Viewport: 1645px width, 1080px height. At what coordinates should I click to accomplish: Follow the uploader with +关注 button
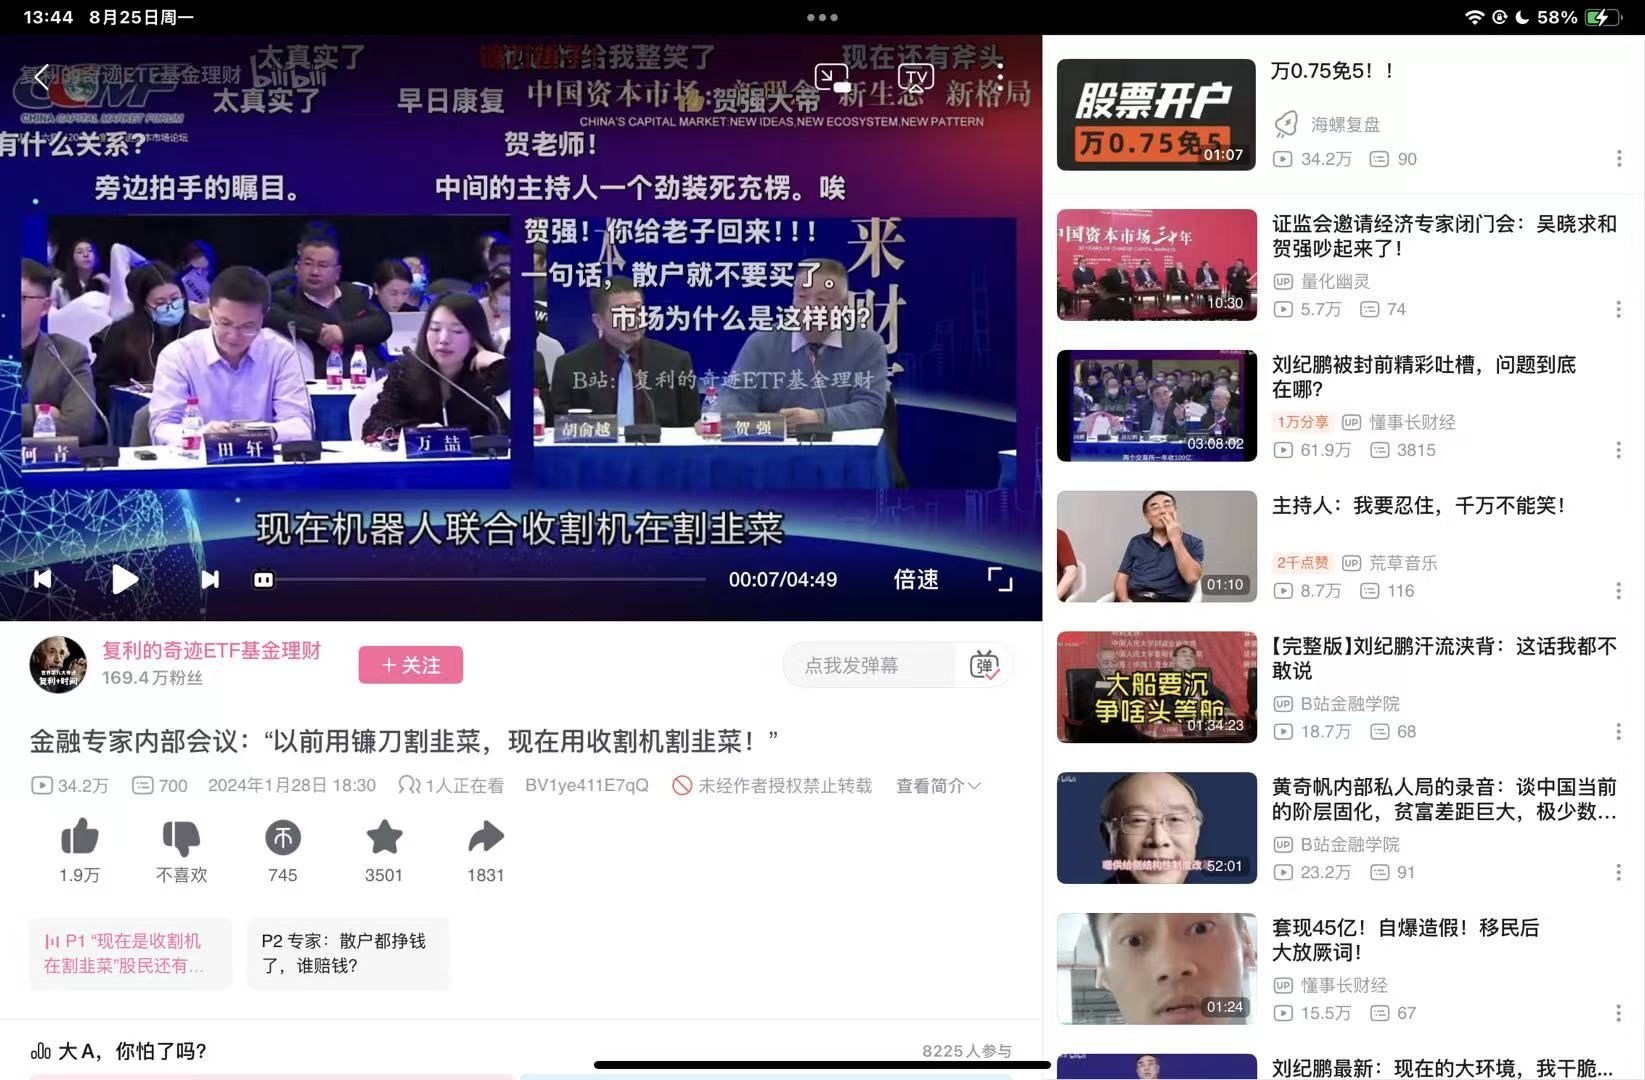[x=411, y=665]
